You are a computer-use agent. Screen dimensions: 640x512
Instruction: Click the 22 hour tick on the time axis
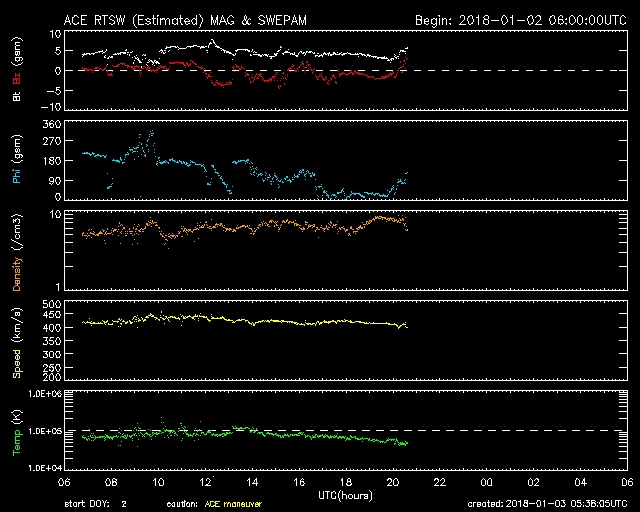pyautogui.click(x=441, y=481)
